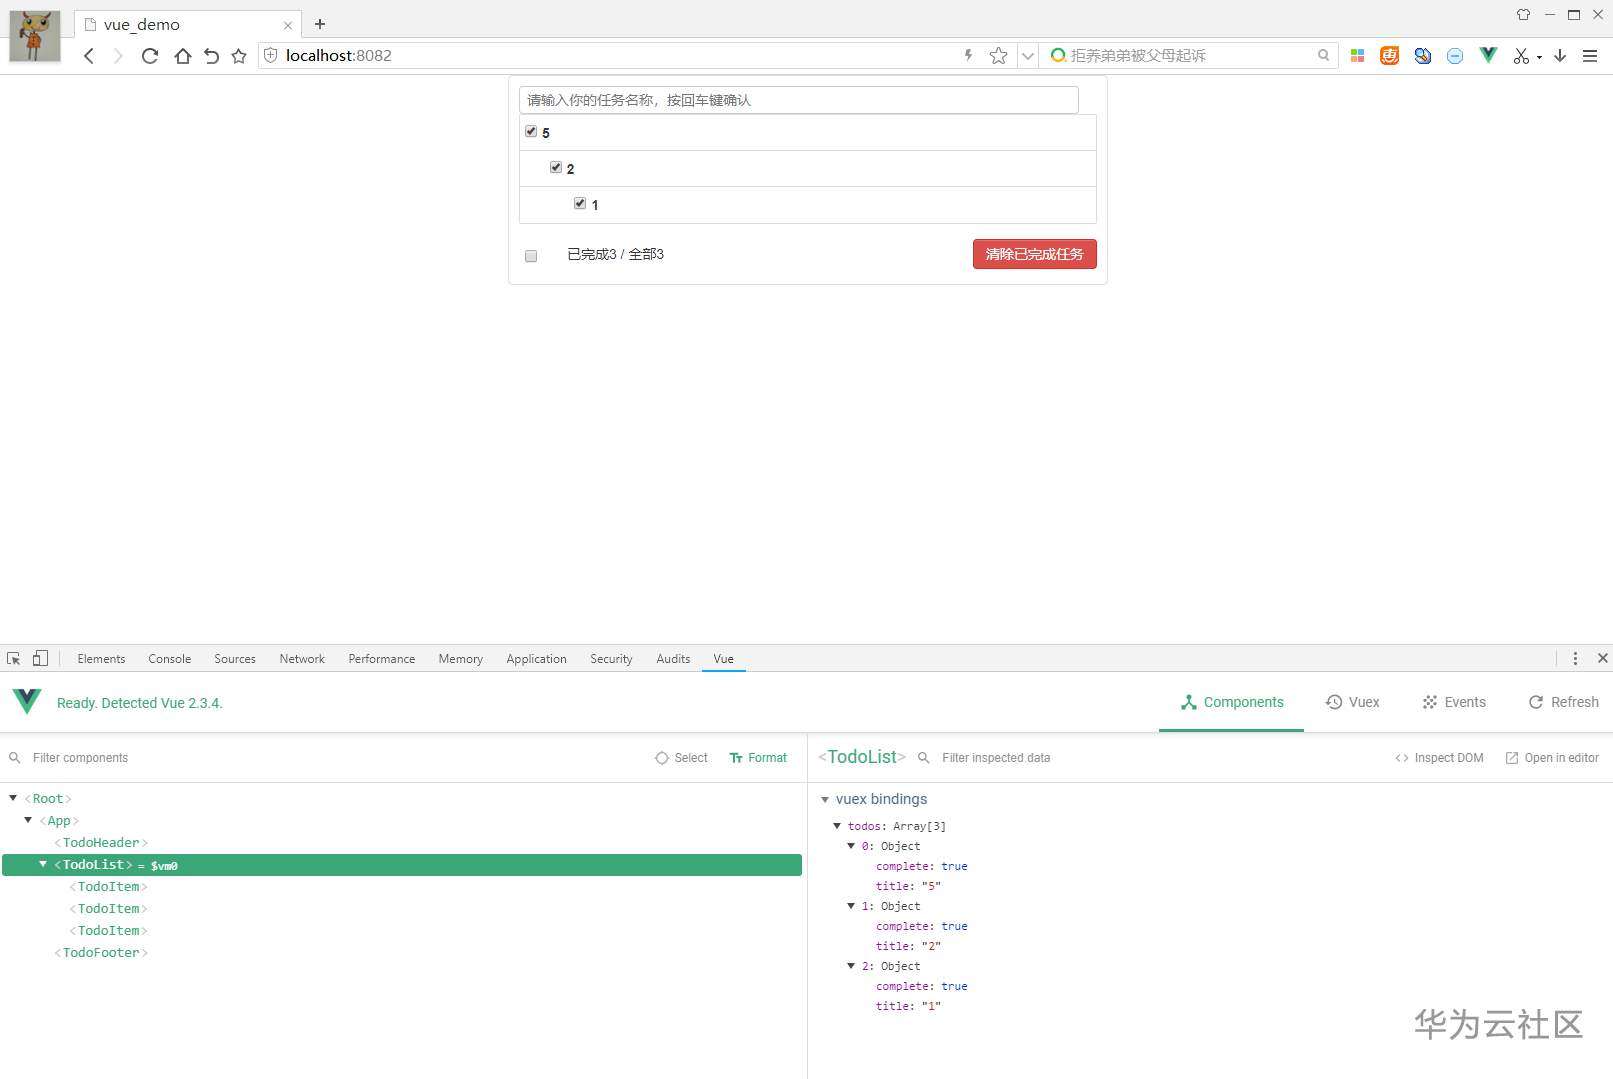Switch to the Memory tab
The width and height of the screenshot is (1613, 1079).
point(460,659)
